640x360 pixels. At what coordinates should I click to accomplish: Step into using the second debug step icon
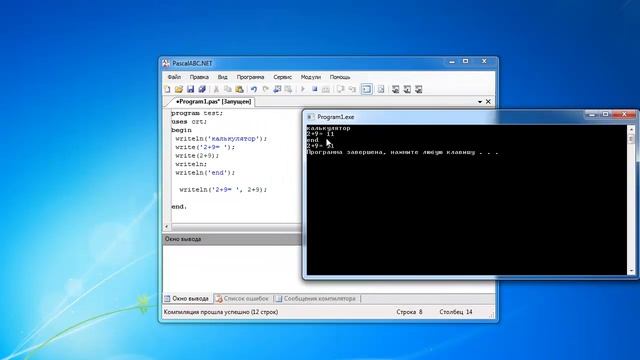[352, 89]
